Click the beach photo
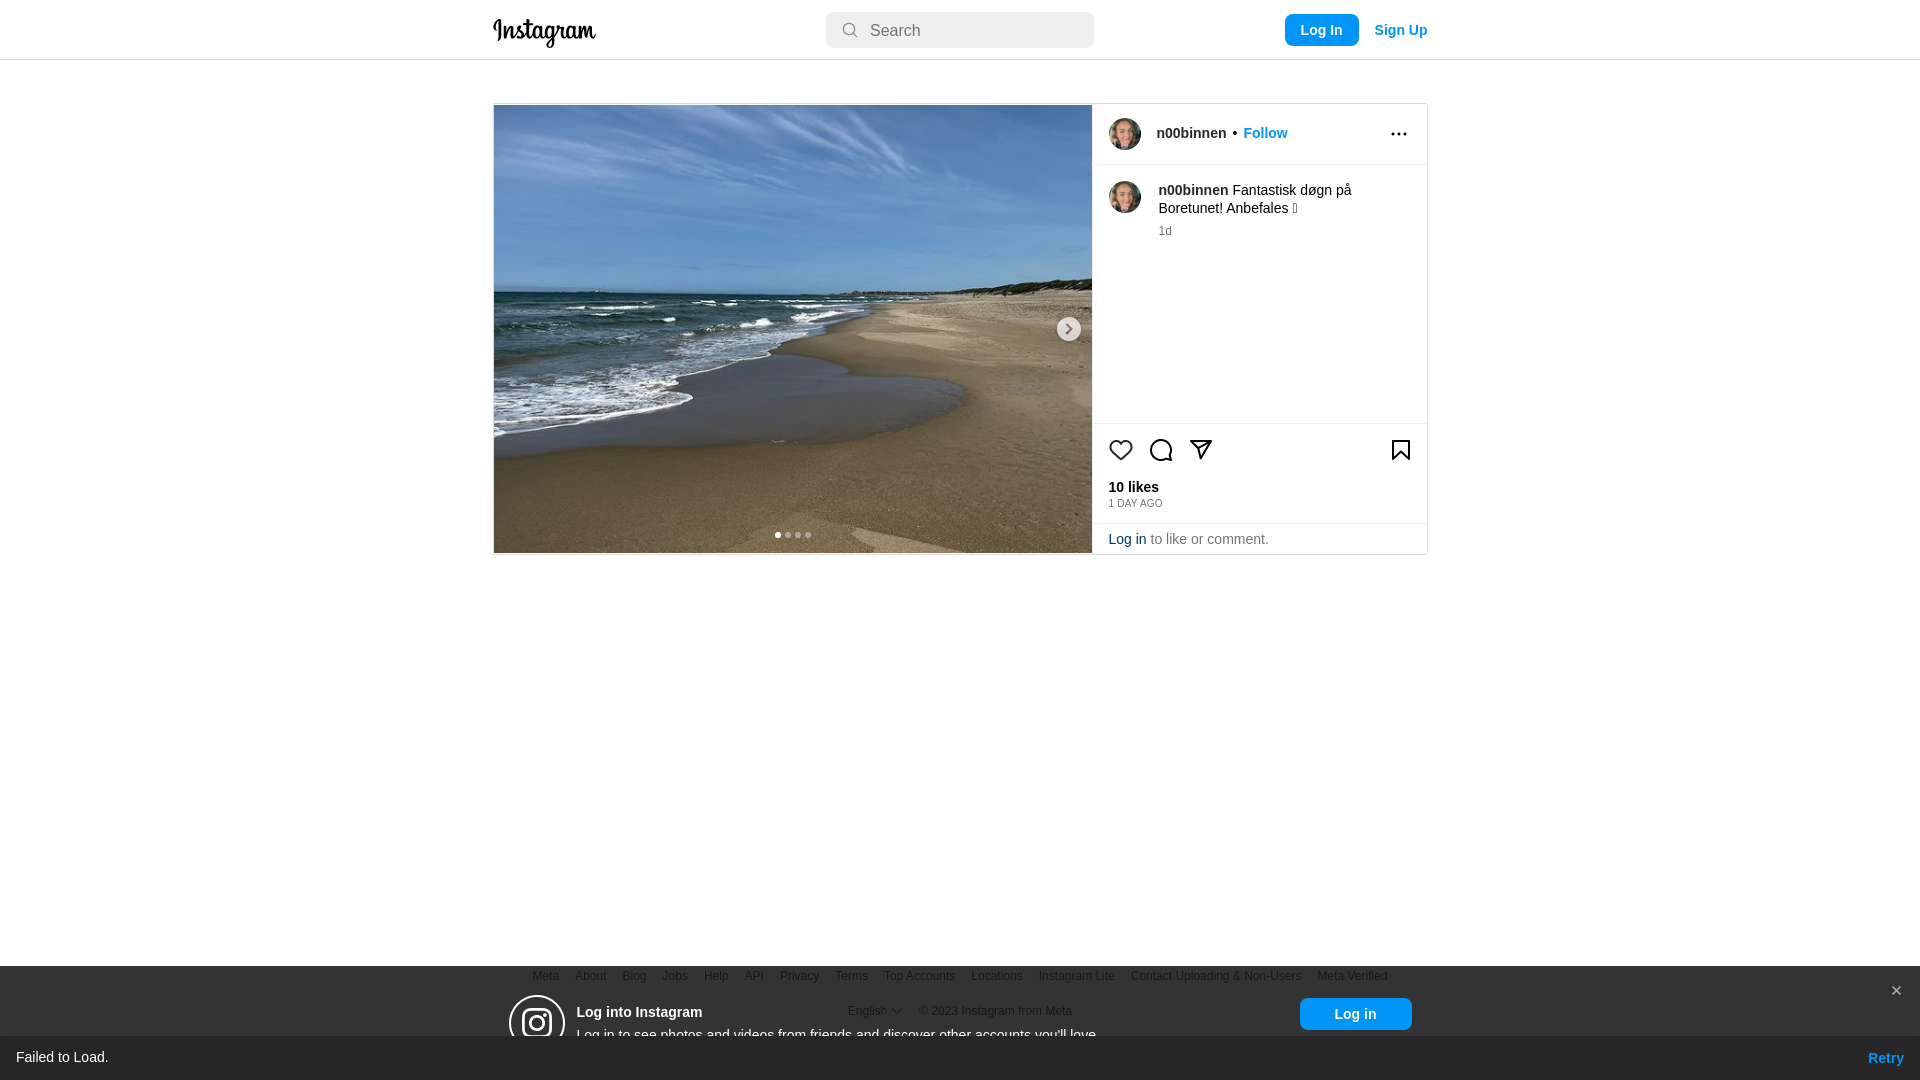The image size is (1920, 1080). coord(793,329)
